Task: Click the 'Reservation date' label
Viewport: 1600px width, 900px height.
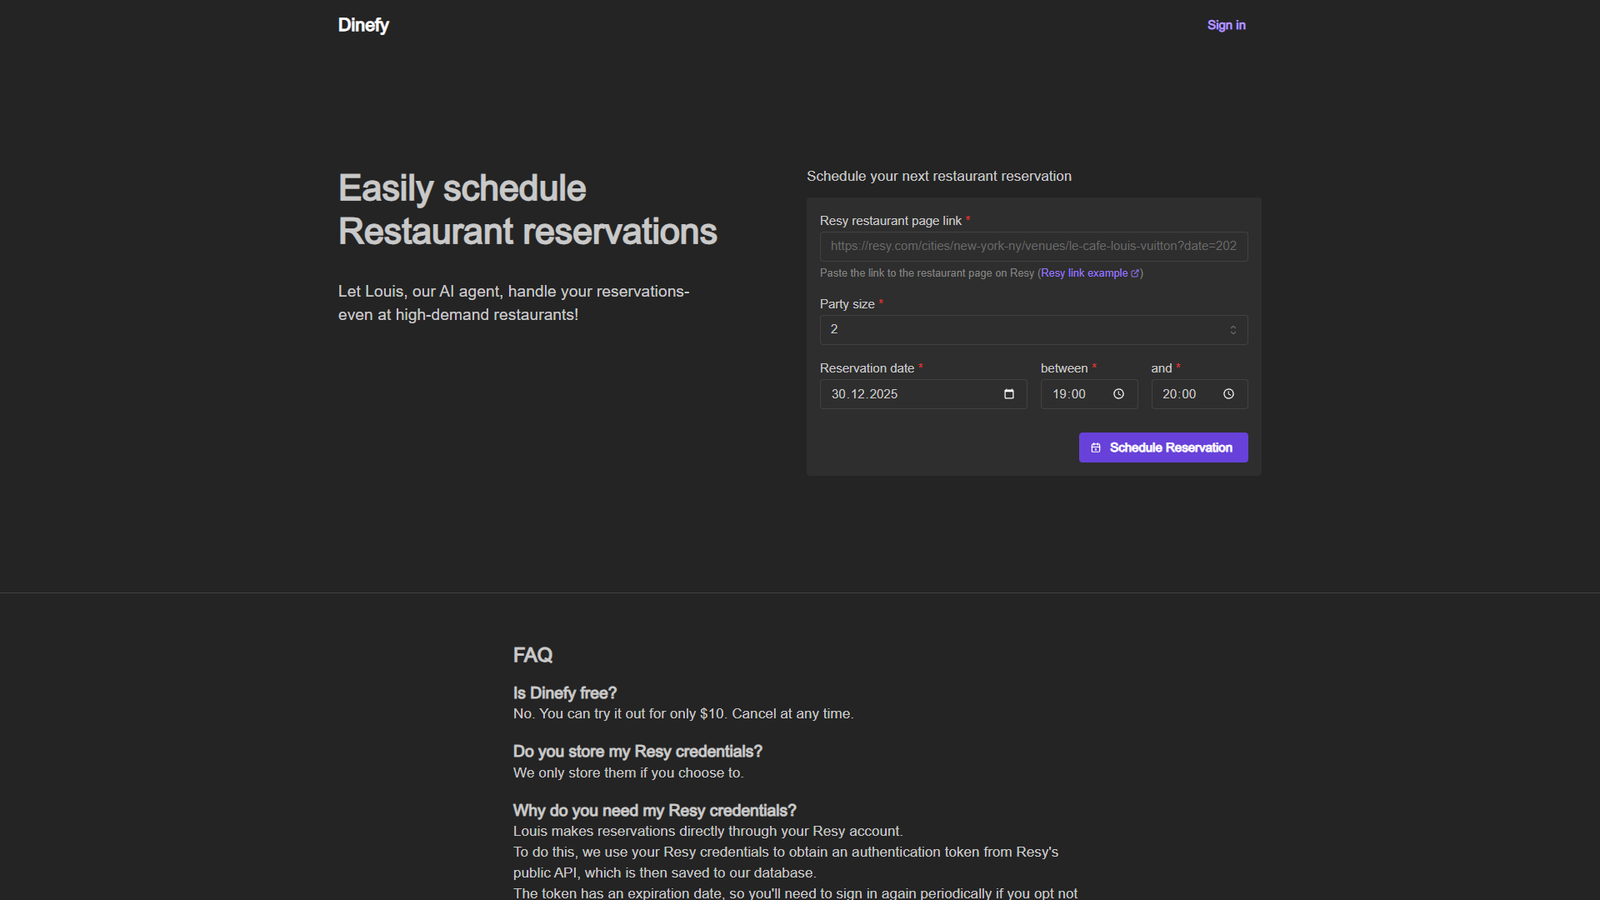Action: click(867, 368)
